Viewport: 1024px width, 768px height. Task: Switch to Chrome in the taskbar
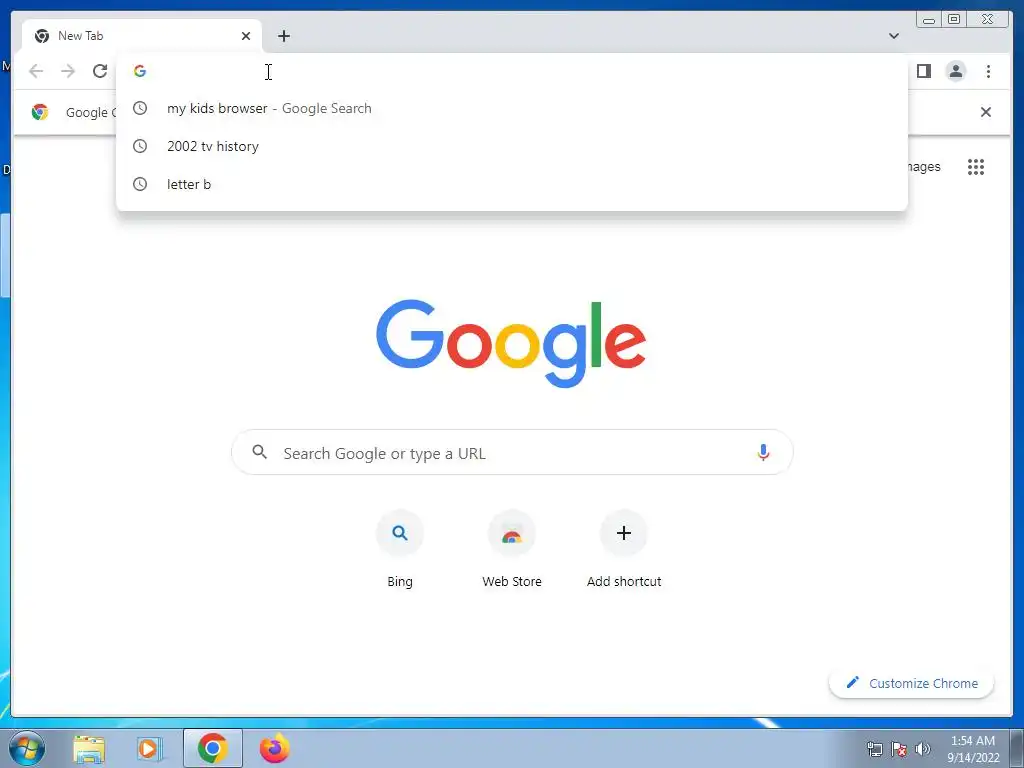[213, 748]
